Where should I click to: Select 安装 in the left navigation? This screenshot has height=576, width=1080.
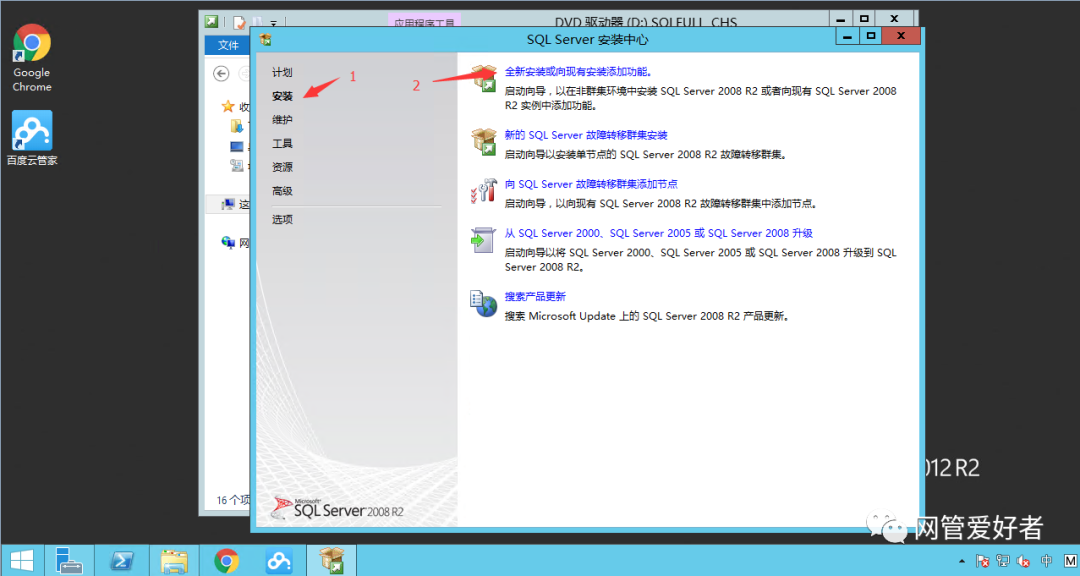click(282, 96)
